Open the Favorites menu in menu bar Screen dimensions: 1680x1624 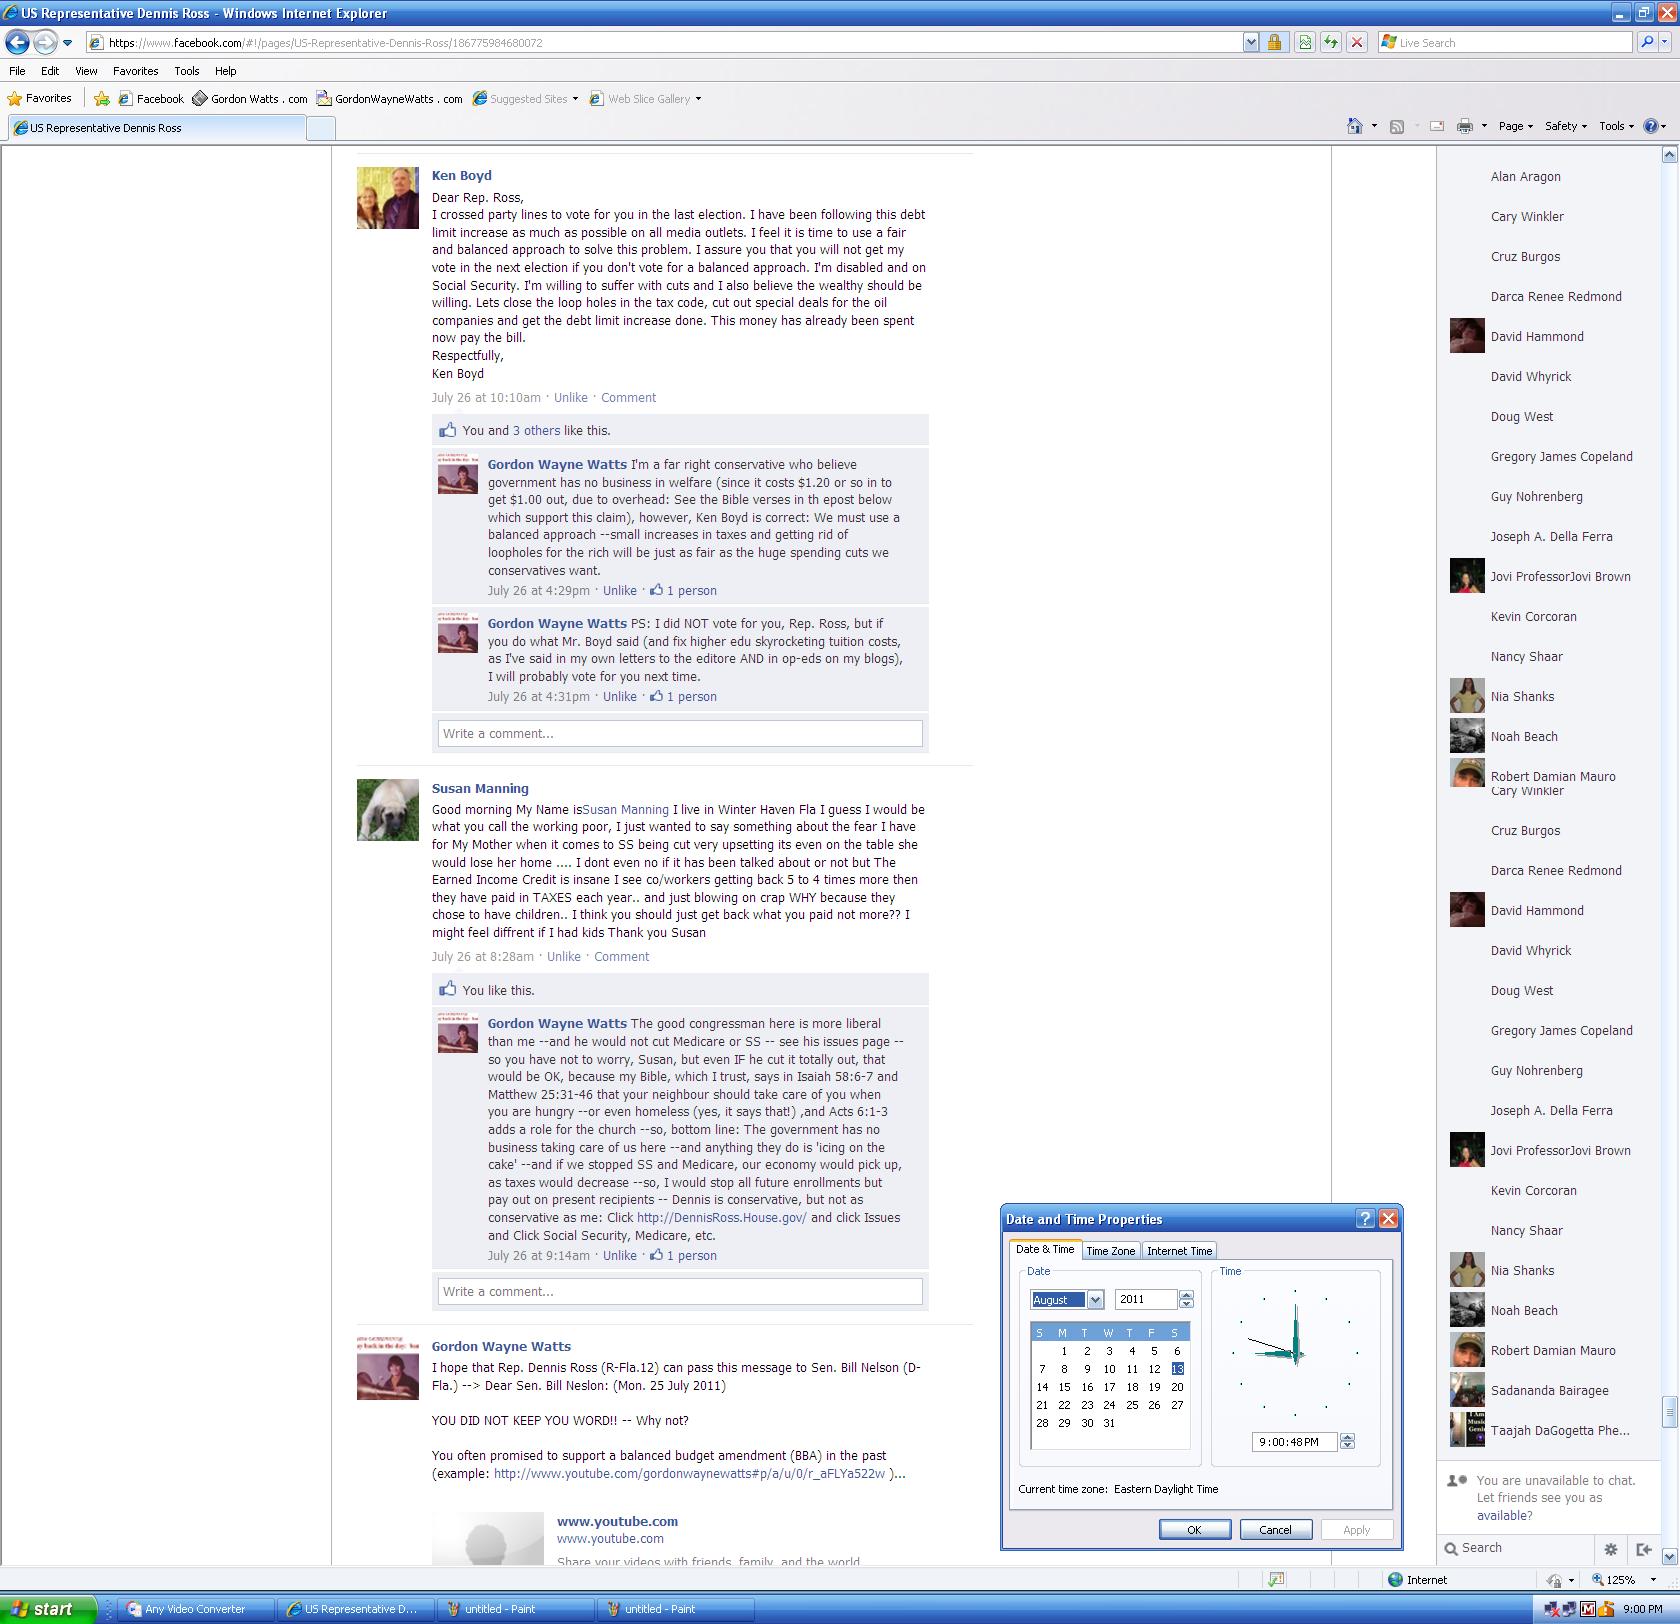pos(135,71)
